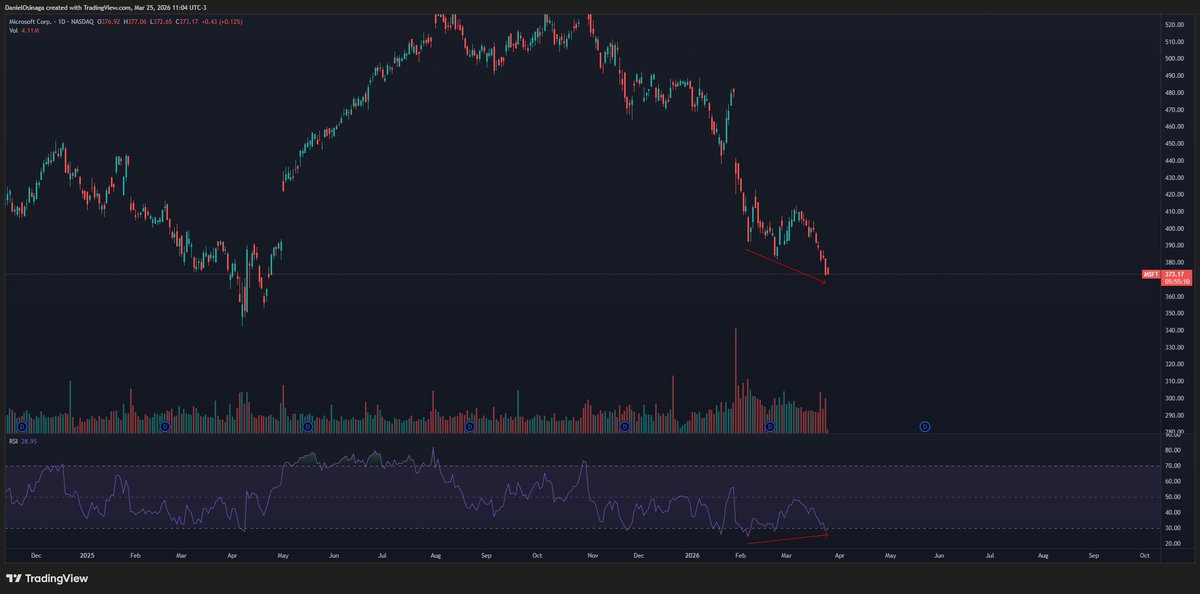Click the 2025 year label on time axis
The height and width of the screenshot is (594, 1200).
click(x=86, y=554)
